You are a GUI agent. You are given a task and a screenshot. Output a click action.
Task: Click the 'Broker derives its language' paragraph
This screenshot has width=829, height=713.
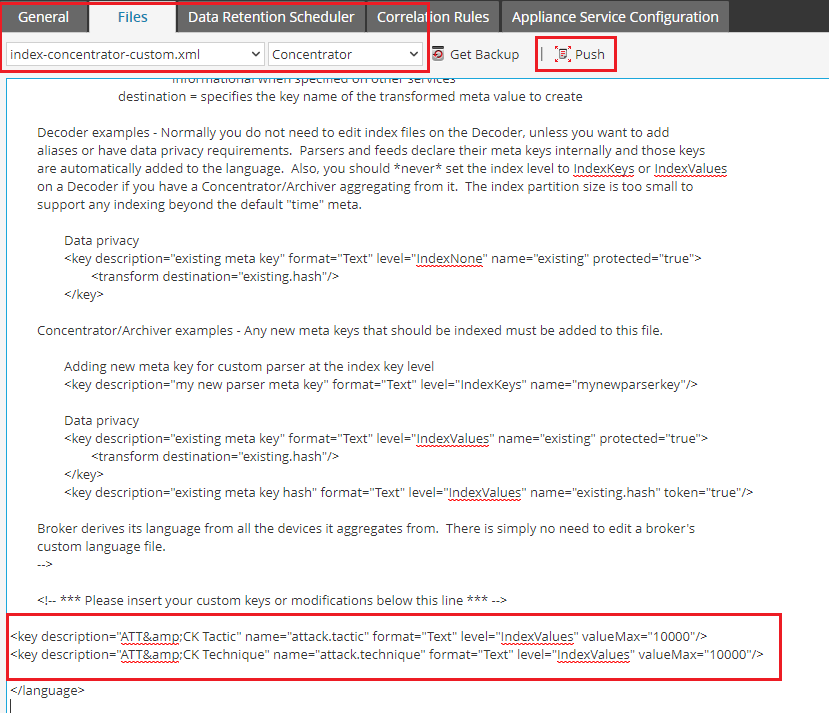point(365,528)
